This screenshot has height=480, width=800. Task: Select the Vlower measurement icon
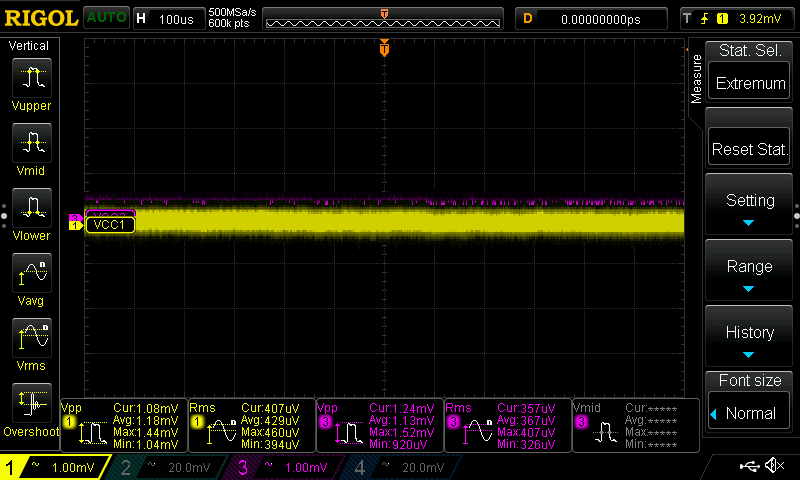(32, 208)
